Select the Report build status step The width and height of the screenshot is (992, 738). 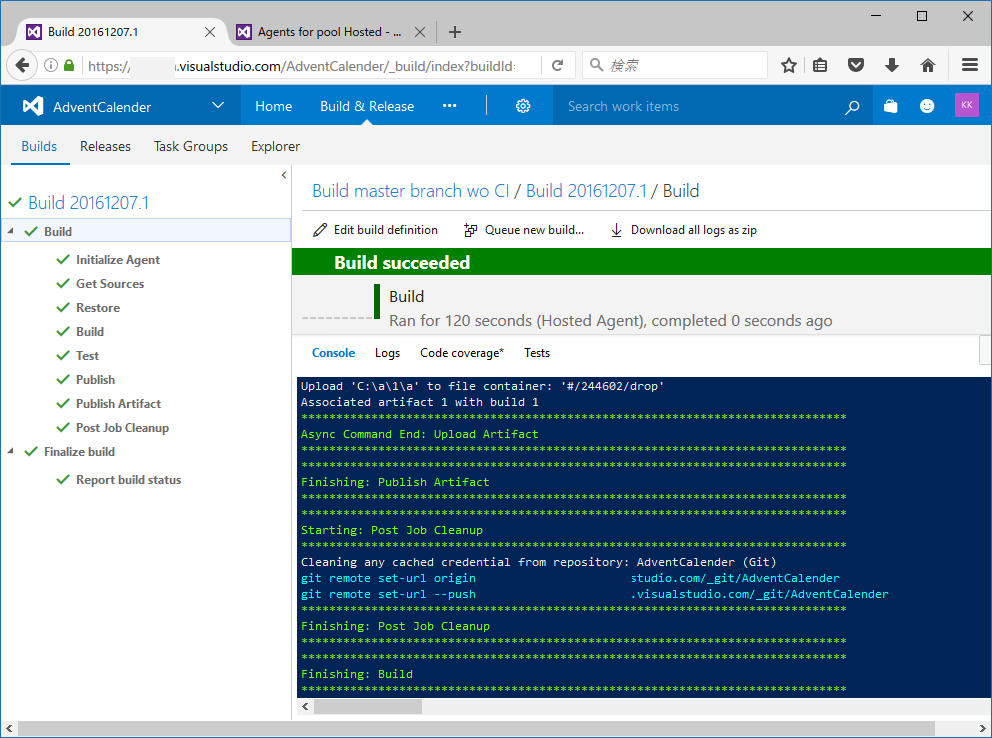128,480
